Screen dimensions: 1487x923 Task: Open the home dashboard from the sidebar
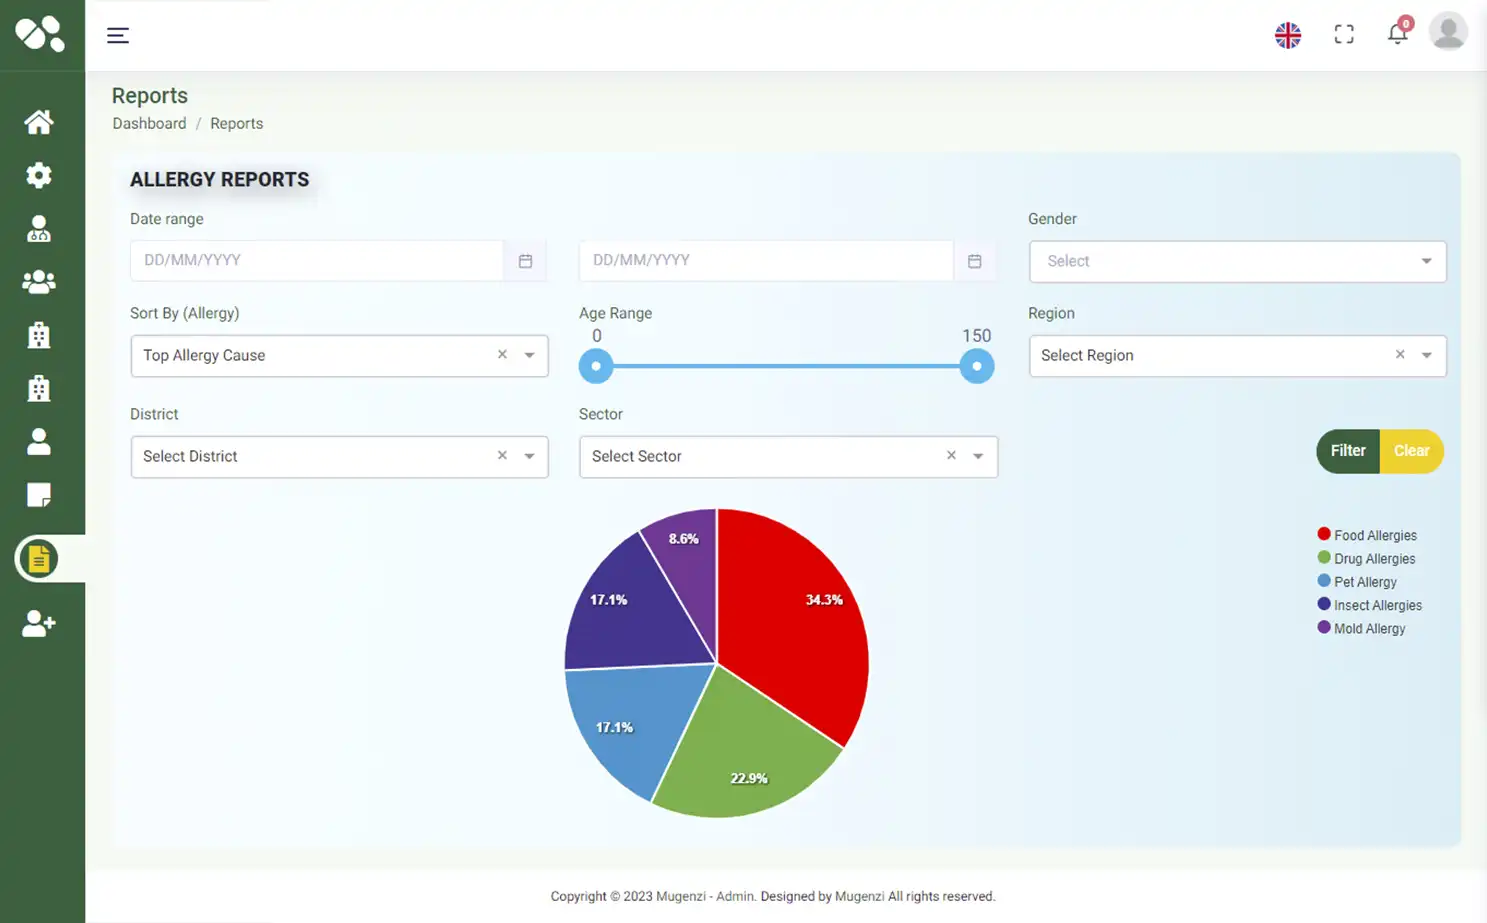click(39, 122)
